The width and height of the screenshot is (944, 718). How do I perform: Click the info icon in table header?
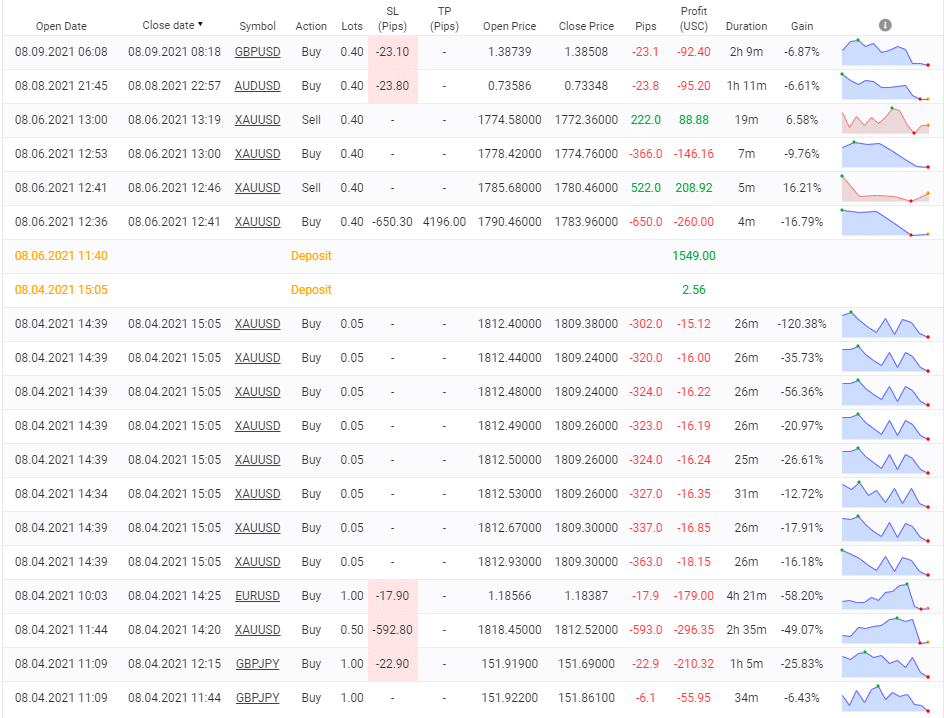pos(885,25)
